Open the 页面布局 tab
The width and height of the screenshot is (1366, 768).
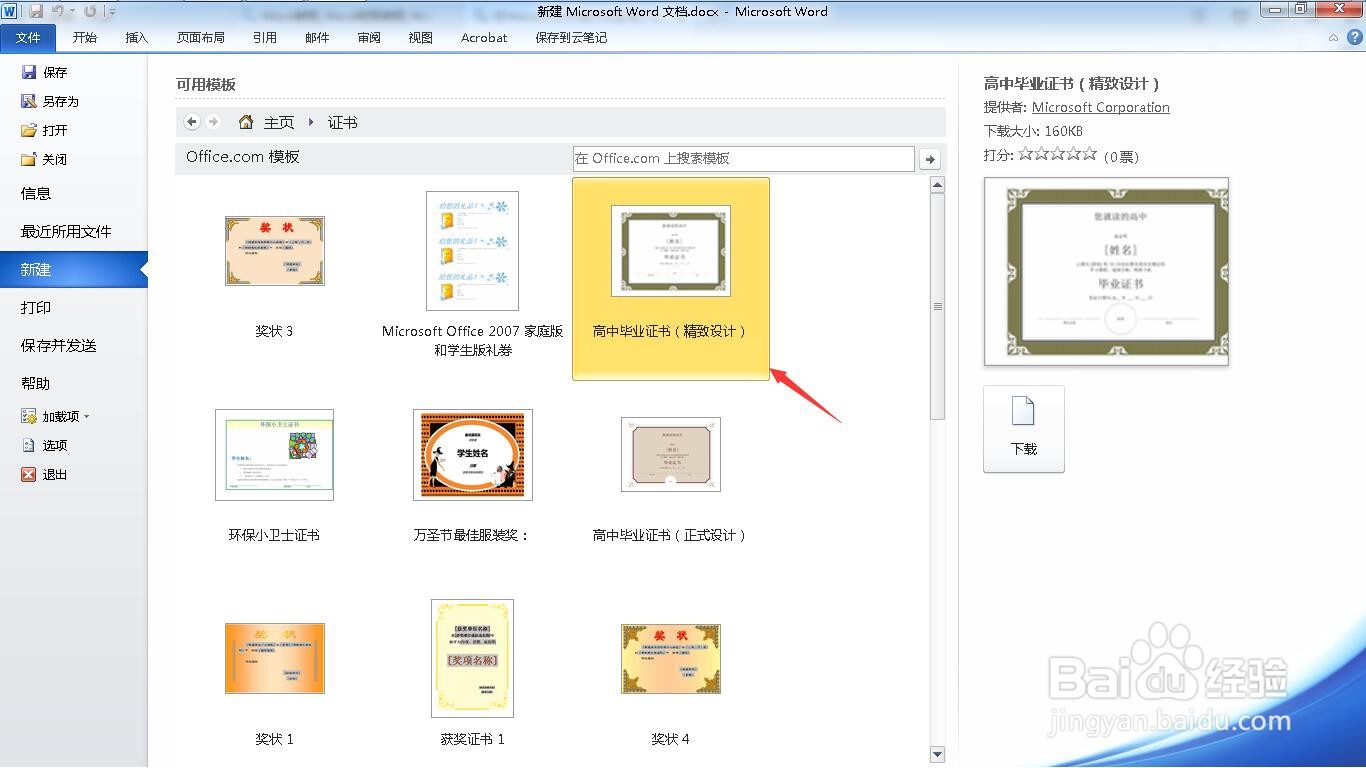click(x=201, y=37)
